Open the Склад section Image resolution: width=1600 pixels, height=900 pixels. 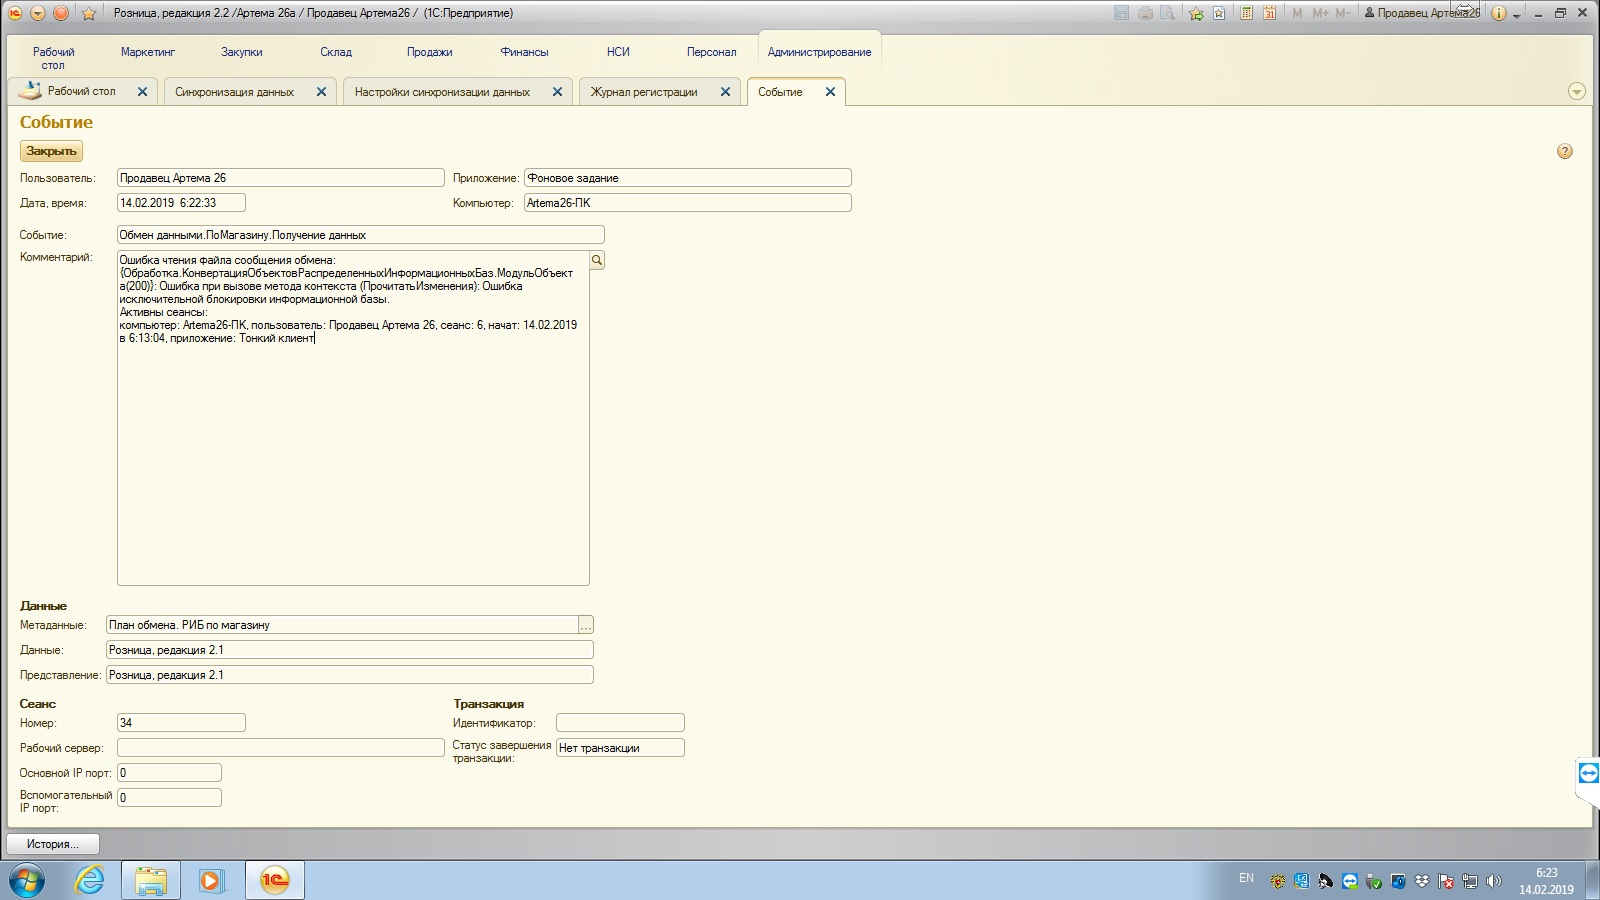click(336, 52)
